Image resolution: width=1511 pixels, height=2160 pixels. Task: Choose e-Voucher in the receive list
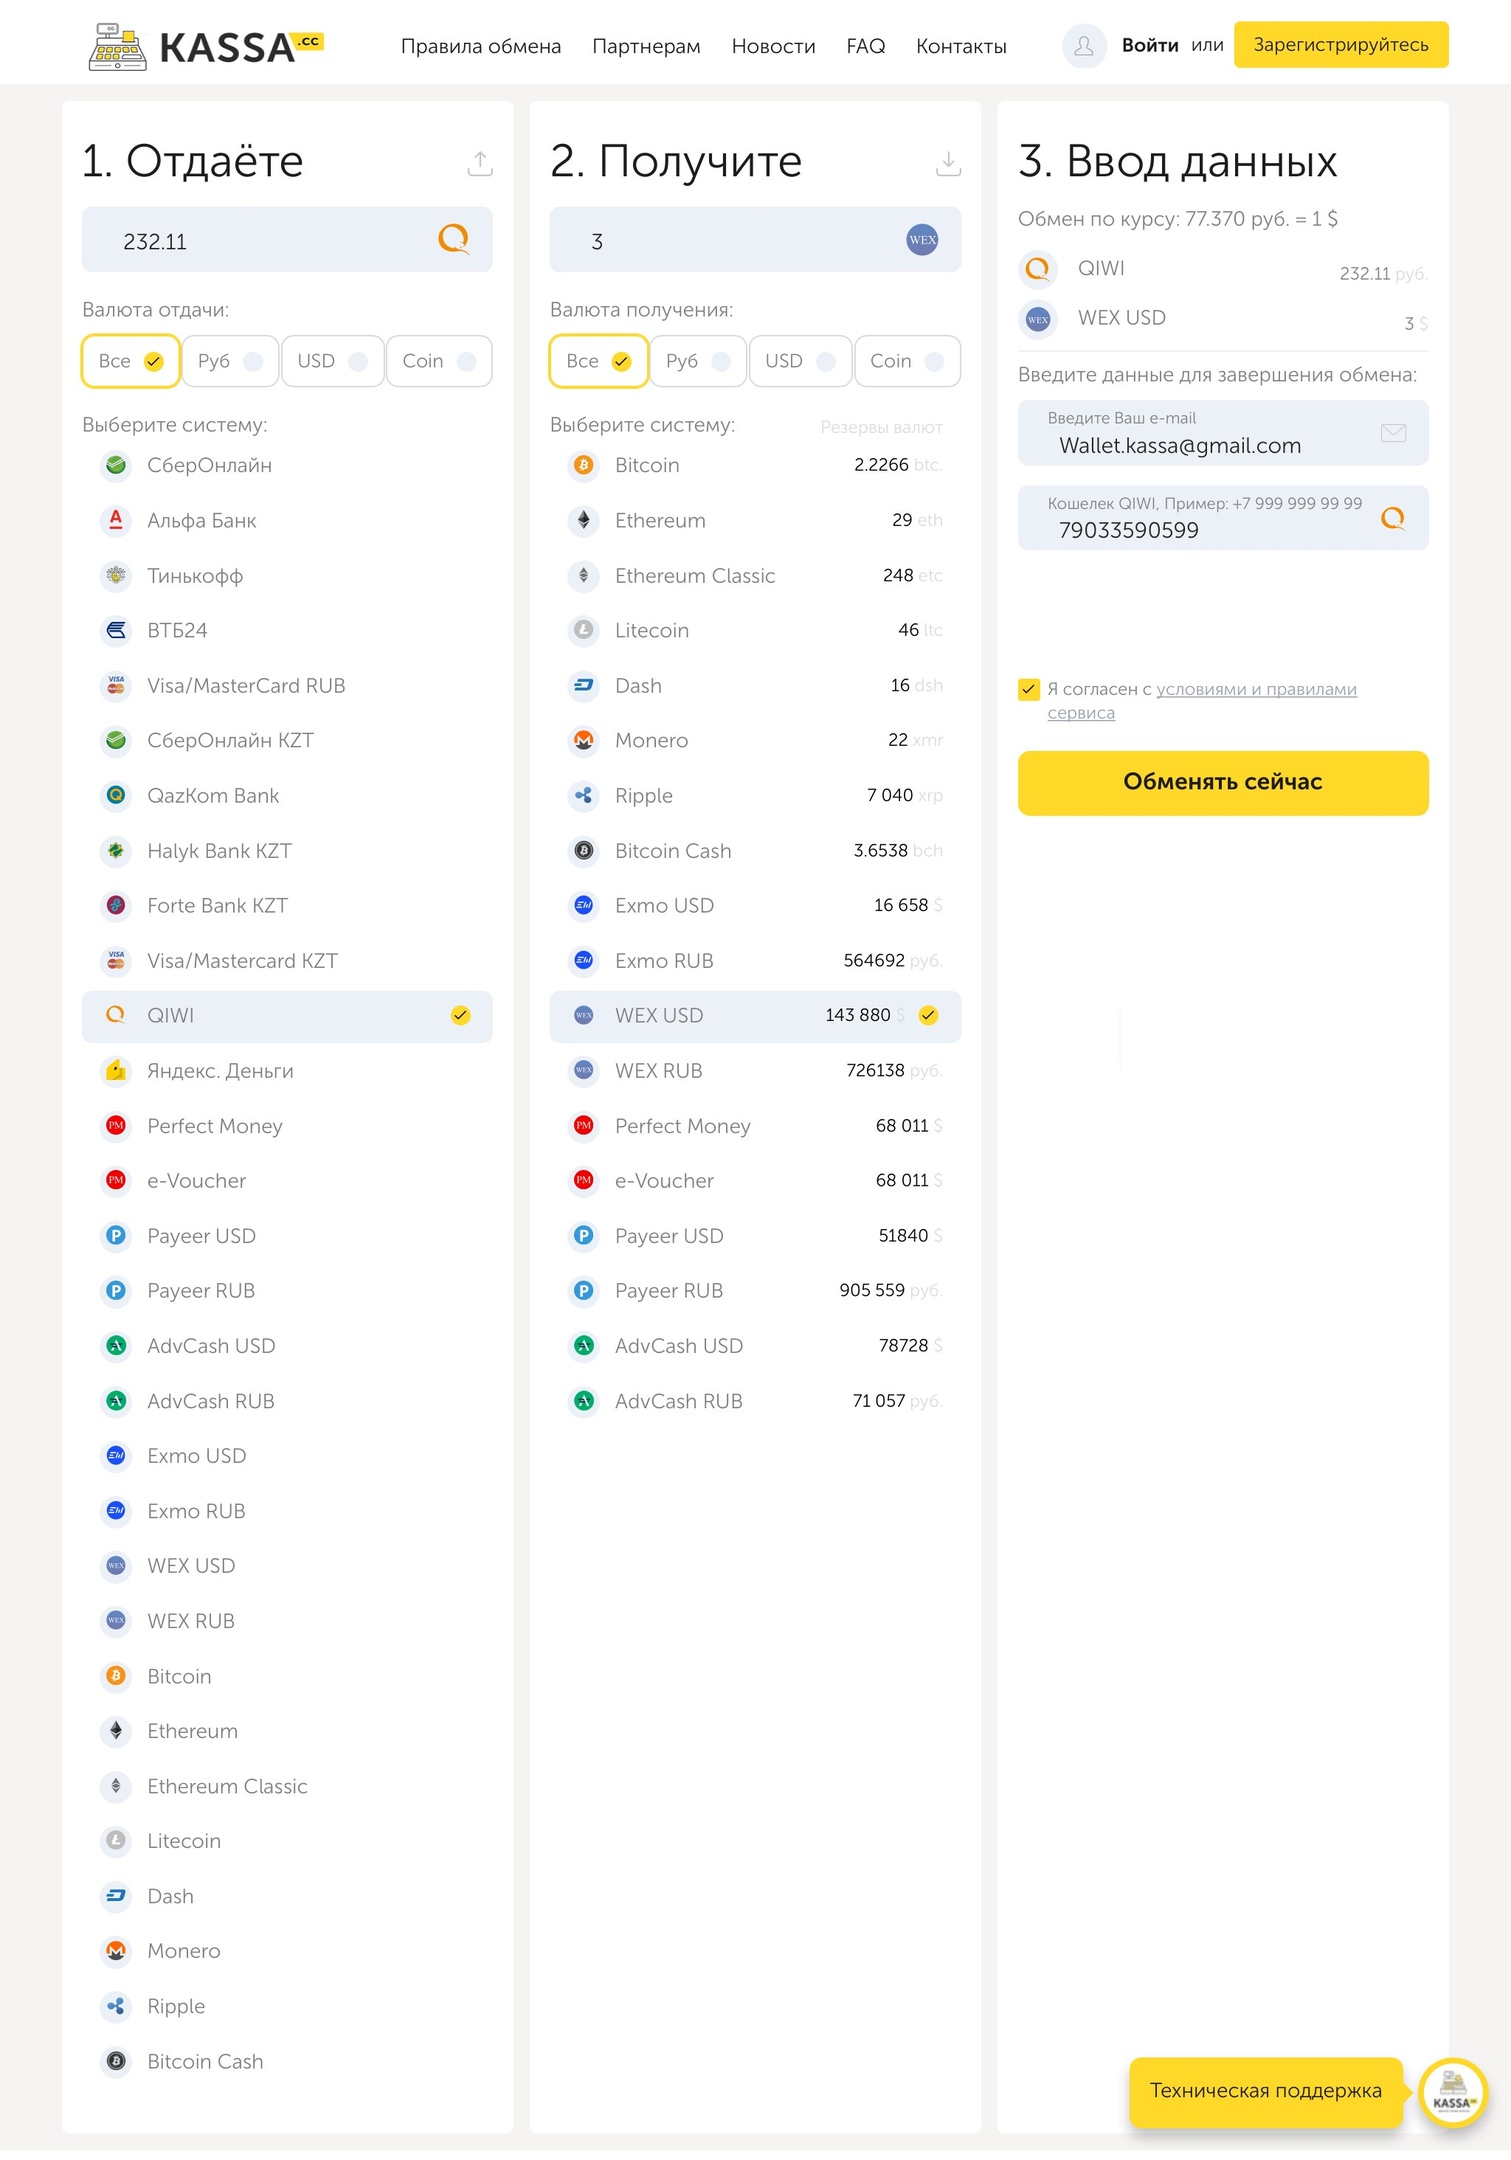tap(755, 1181)
